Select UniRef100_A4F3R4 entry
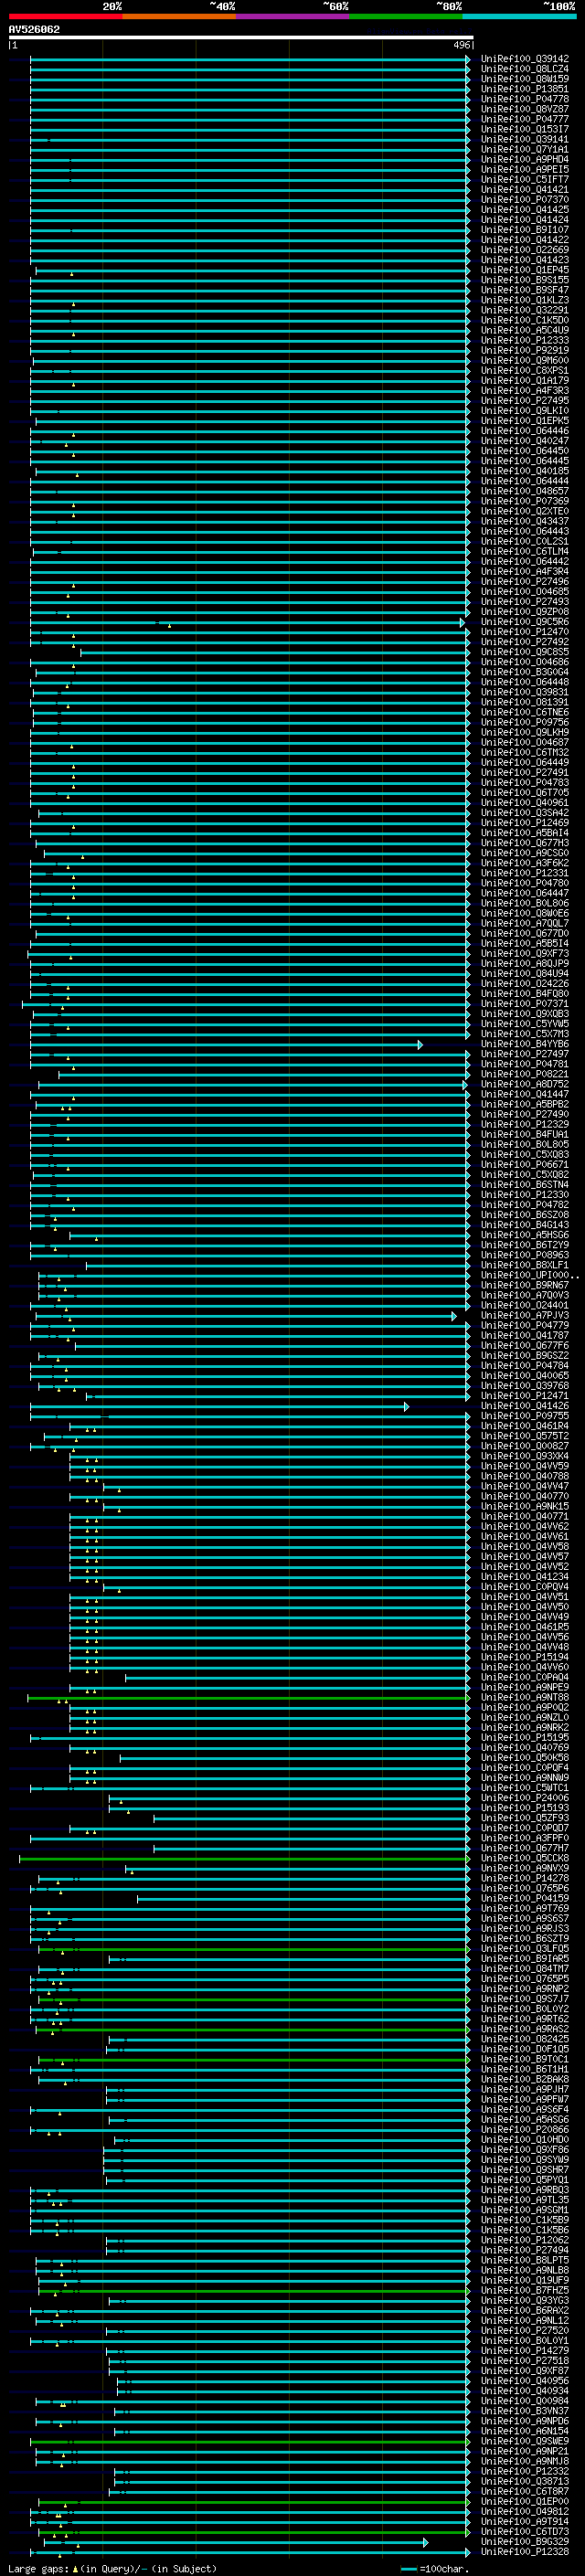The height and width of the screenshot is (2576, 585). click(x=525, y=572)
